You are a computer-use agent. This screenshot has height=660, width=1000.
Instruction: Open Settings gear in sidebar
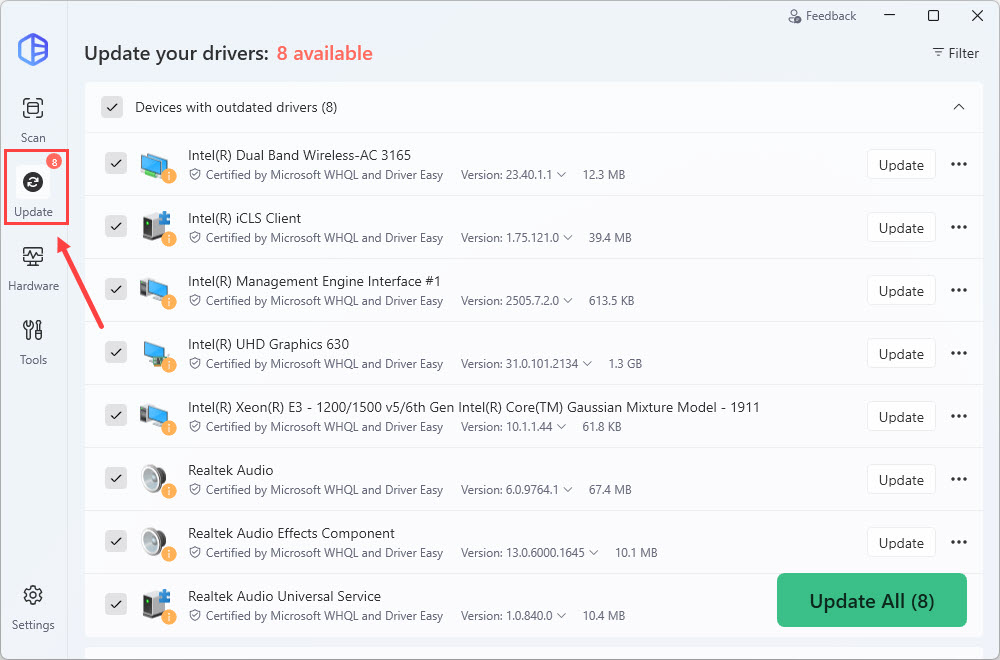[33, 606]
